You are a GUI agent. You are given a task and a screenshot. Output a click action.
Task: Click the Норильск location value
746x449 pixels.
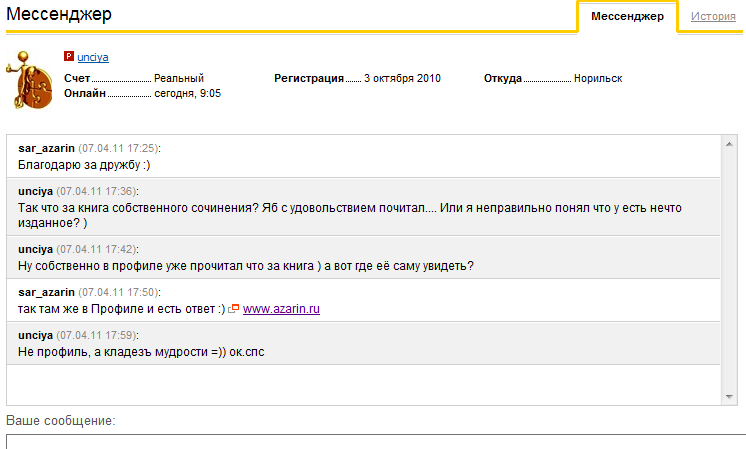click(598, 78)
